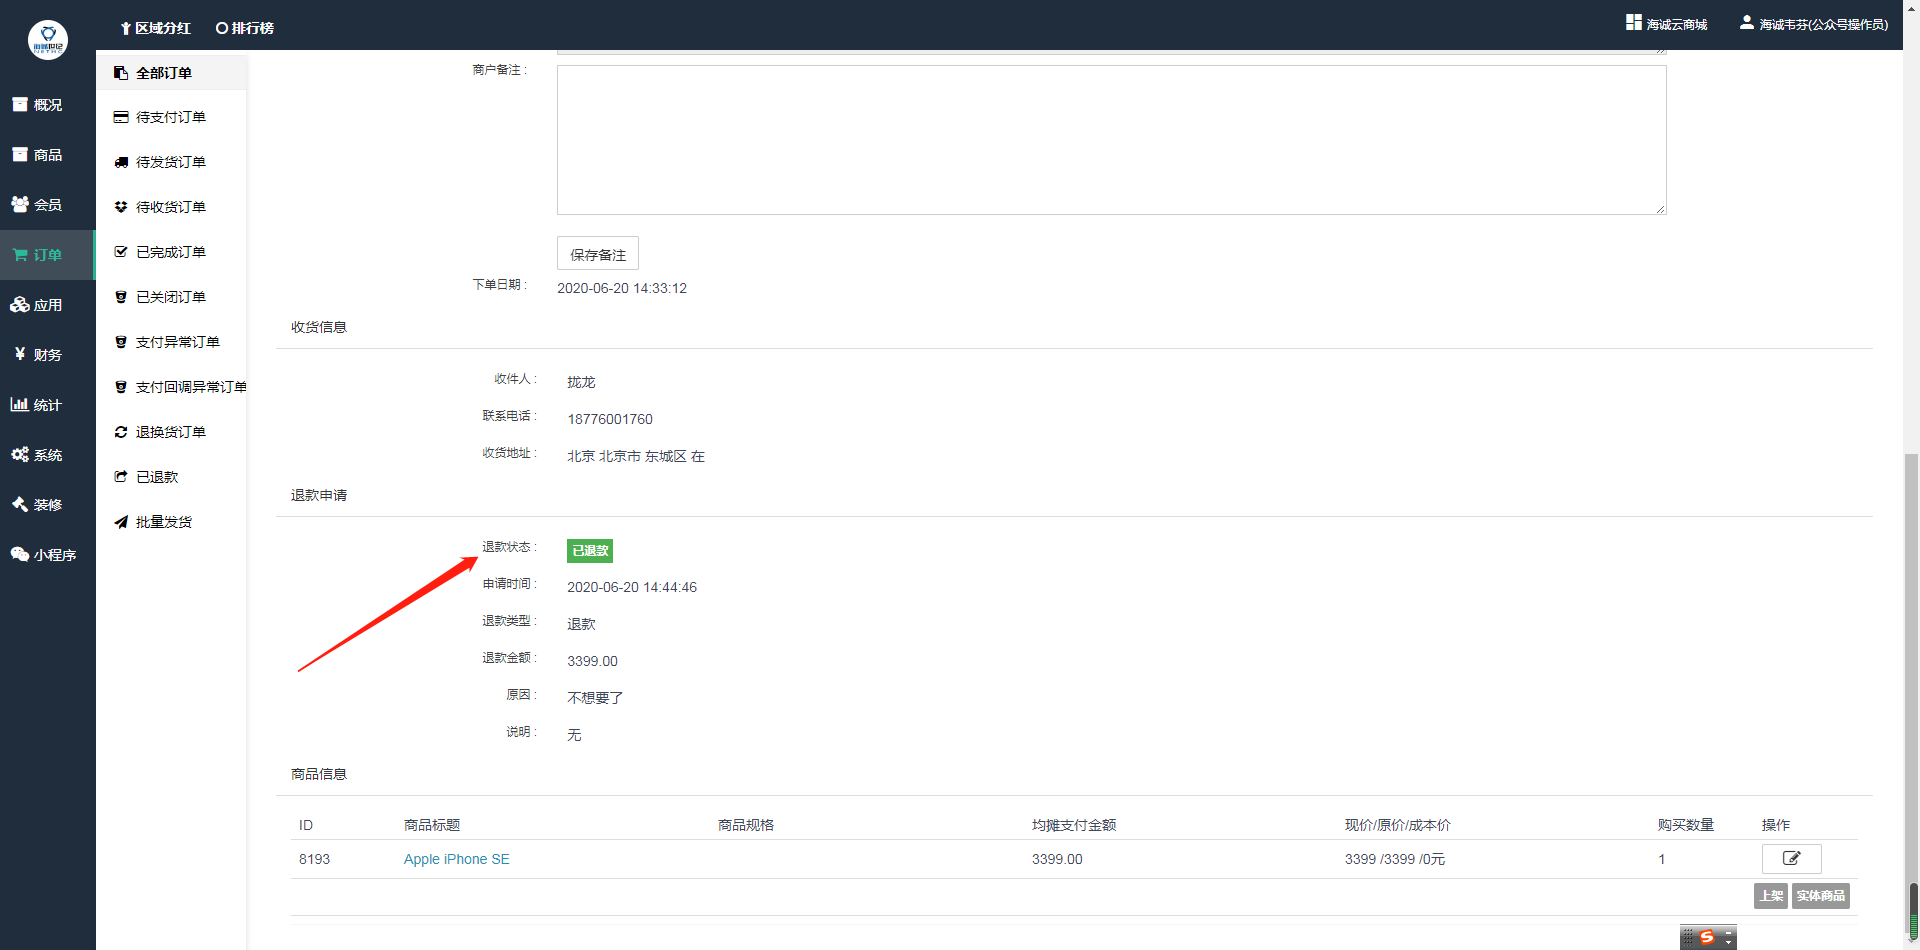Viewport: 1920px width, 950px height.
Task: Click 不想要了 refund reason text
Action: [595, 698]
